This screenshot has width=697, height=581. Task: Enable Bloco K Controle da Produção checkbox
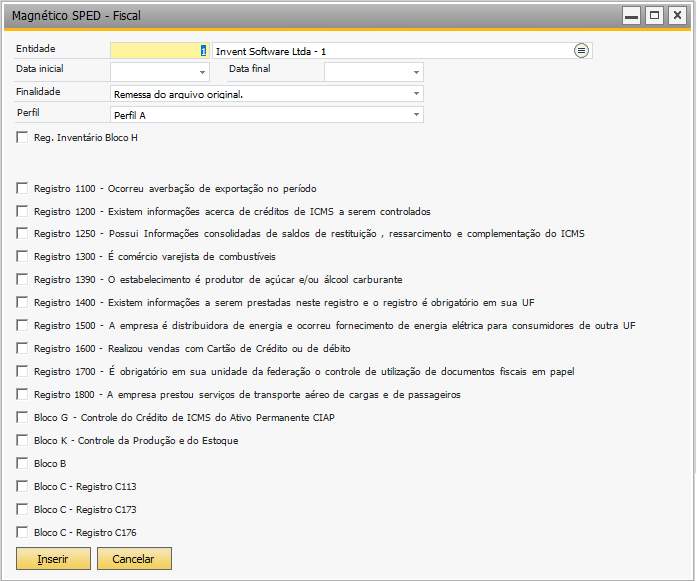(x=22, y=441)
